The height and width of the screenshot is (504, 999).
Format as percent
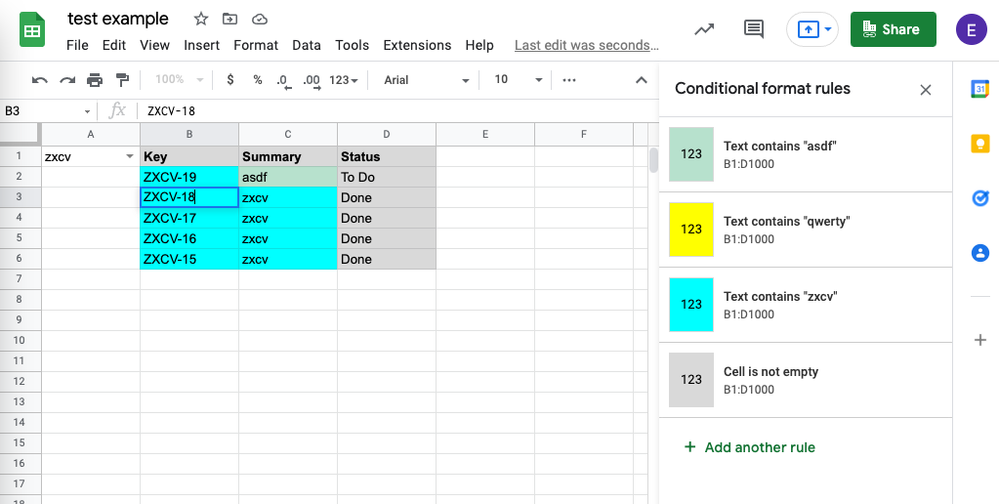click(x=257, y=80)
